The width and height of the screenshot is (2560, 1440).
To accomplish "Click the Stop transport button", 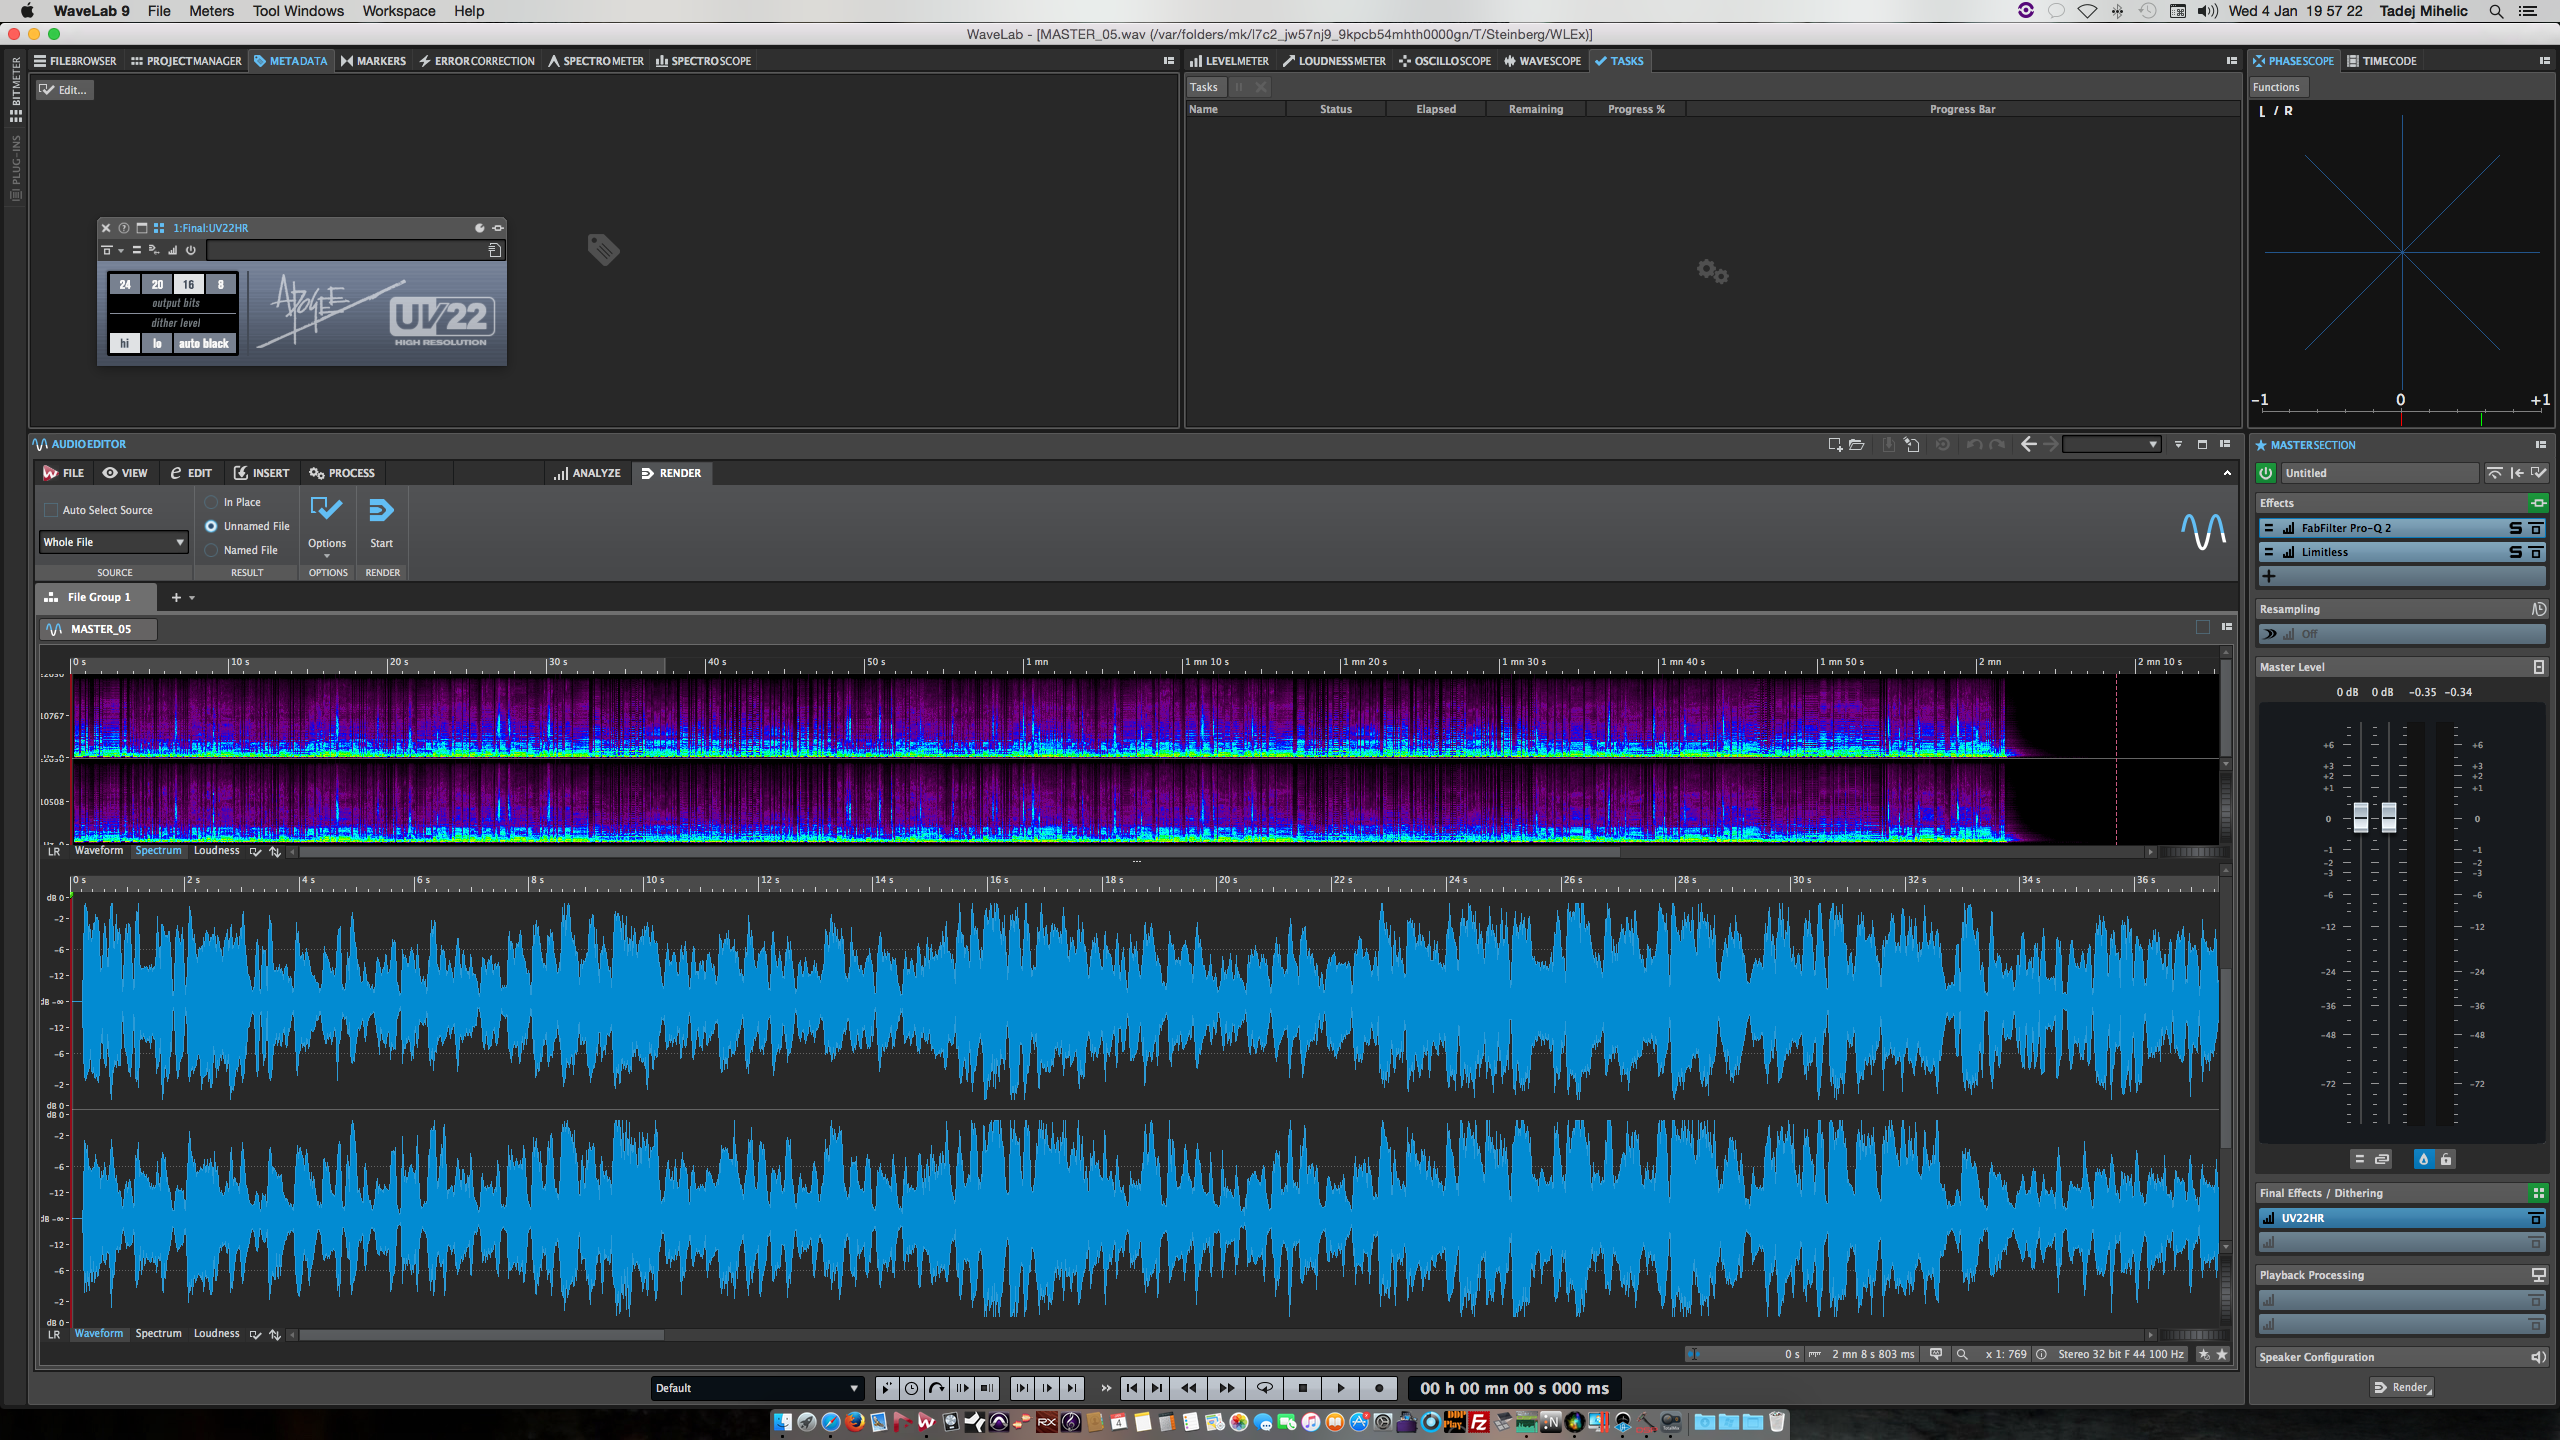I will (x=1302, y=1388).
